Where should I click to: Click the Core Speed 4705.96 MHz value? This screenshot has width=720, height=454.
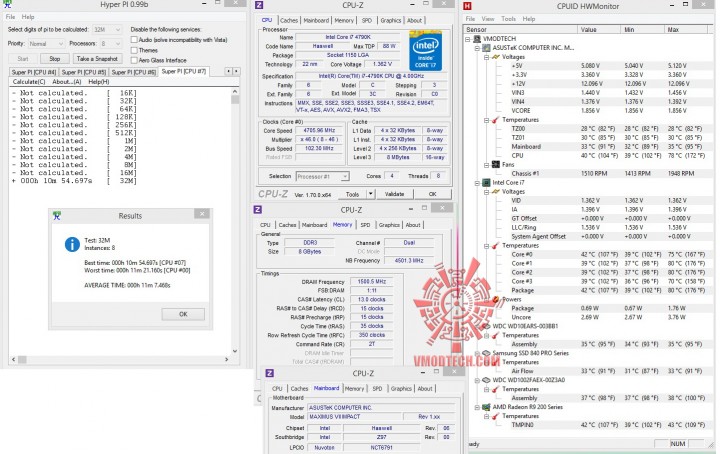tap(320, 131)
